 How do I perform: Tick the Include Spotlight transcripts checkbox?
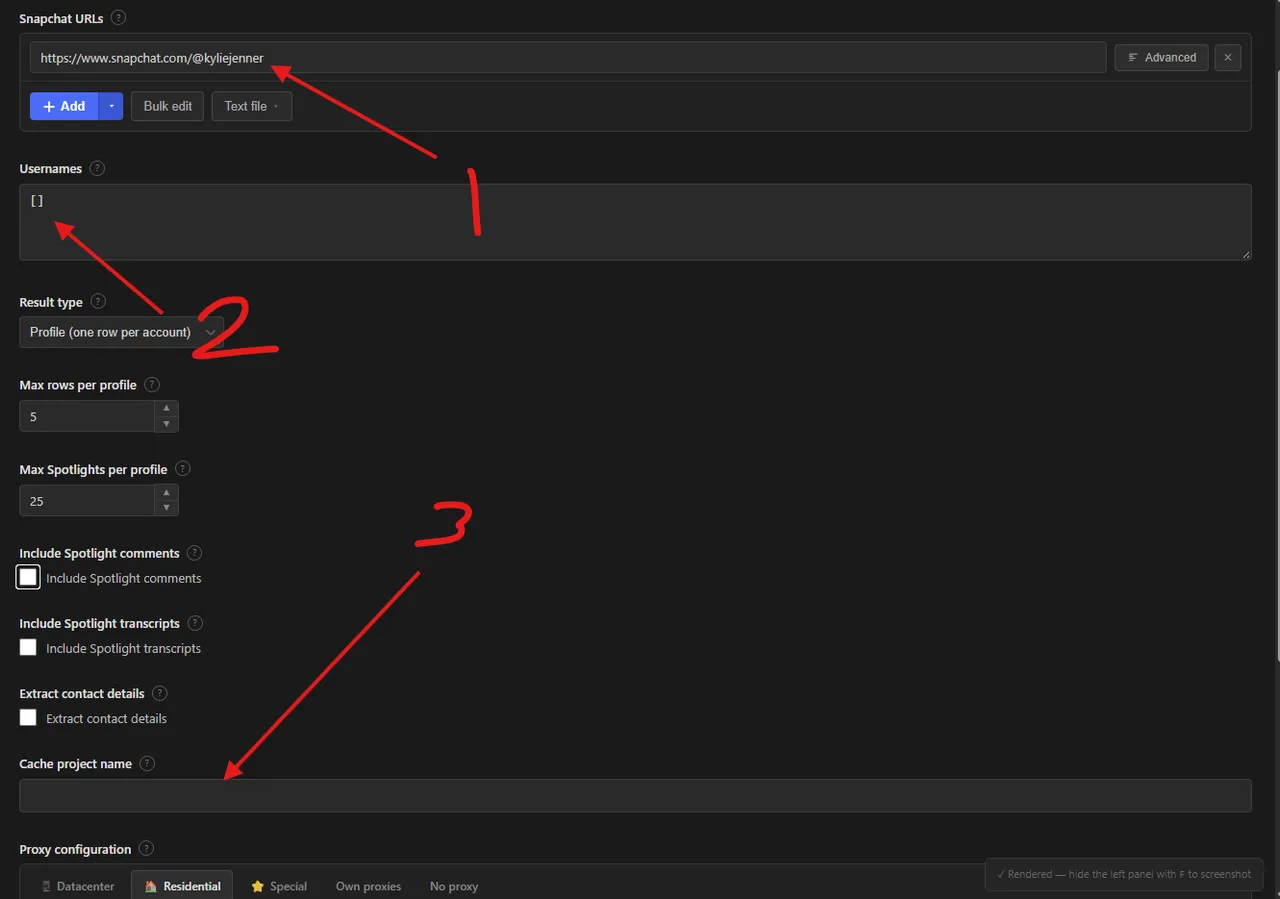pos(28,648)
